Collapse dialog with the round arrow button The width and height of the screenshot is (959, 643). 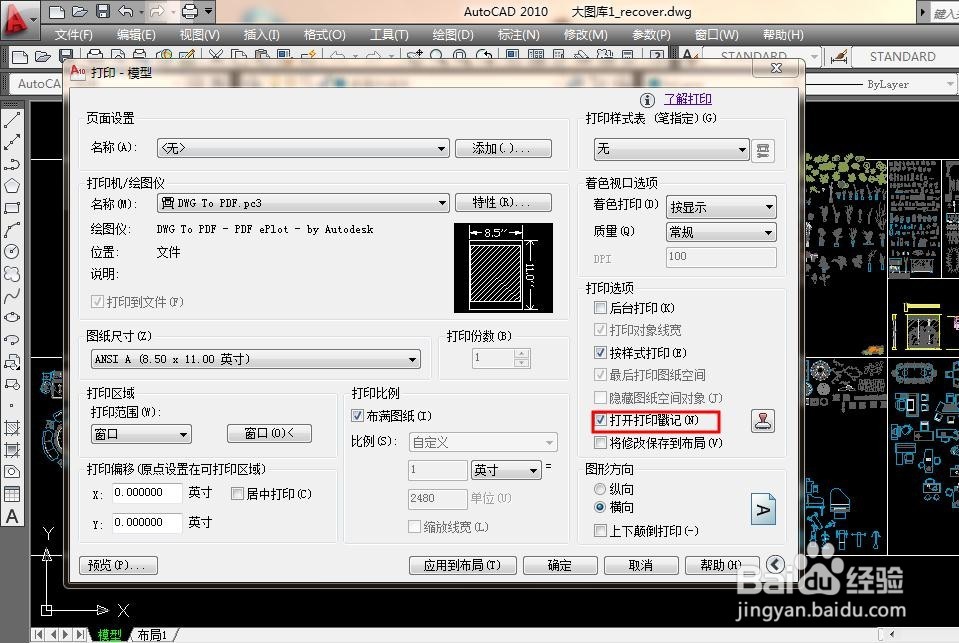click(776, 564)
